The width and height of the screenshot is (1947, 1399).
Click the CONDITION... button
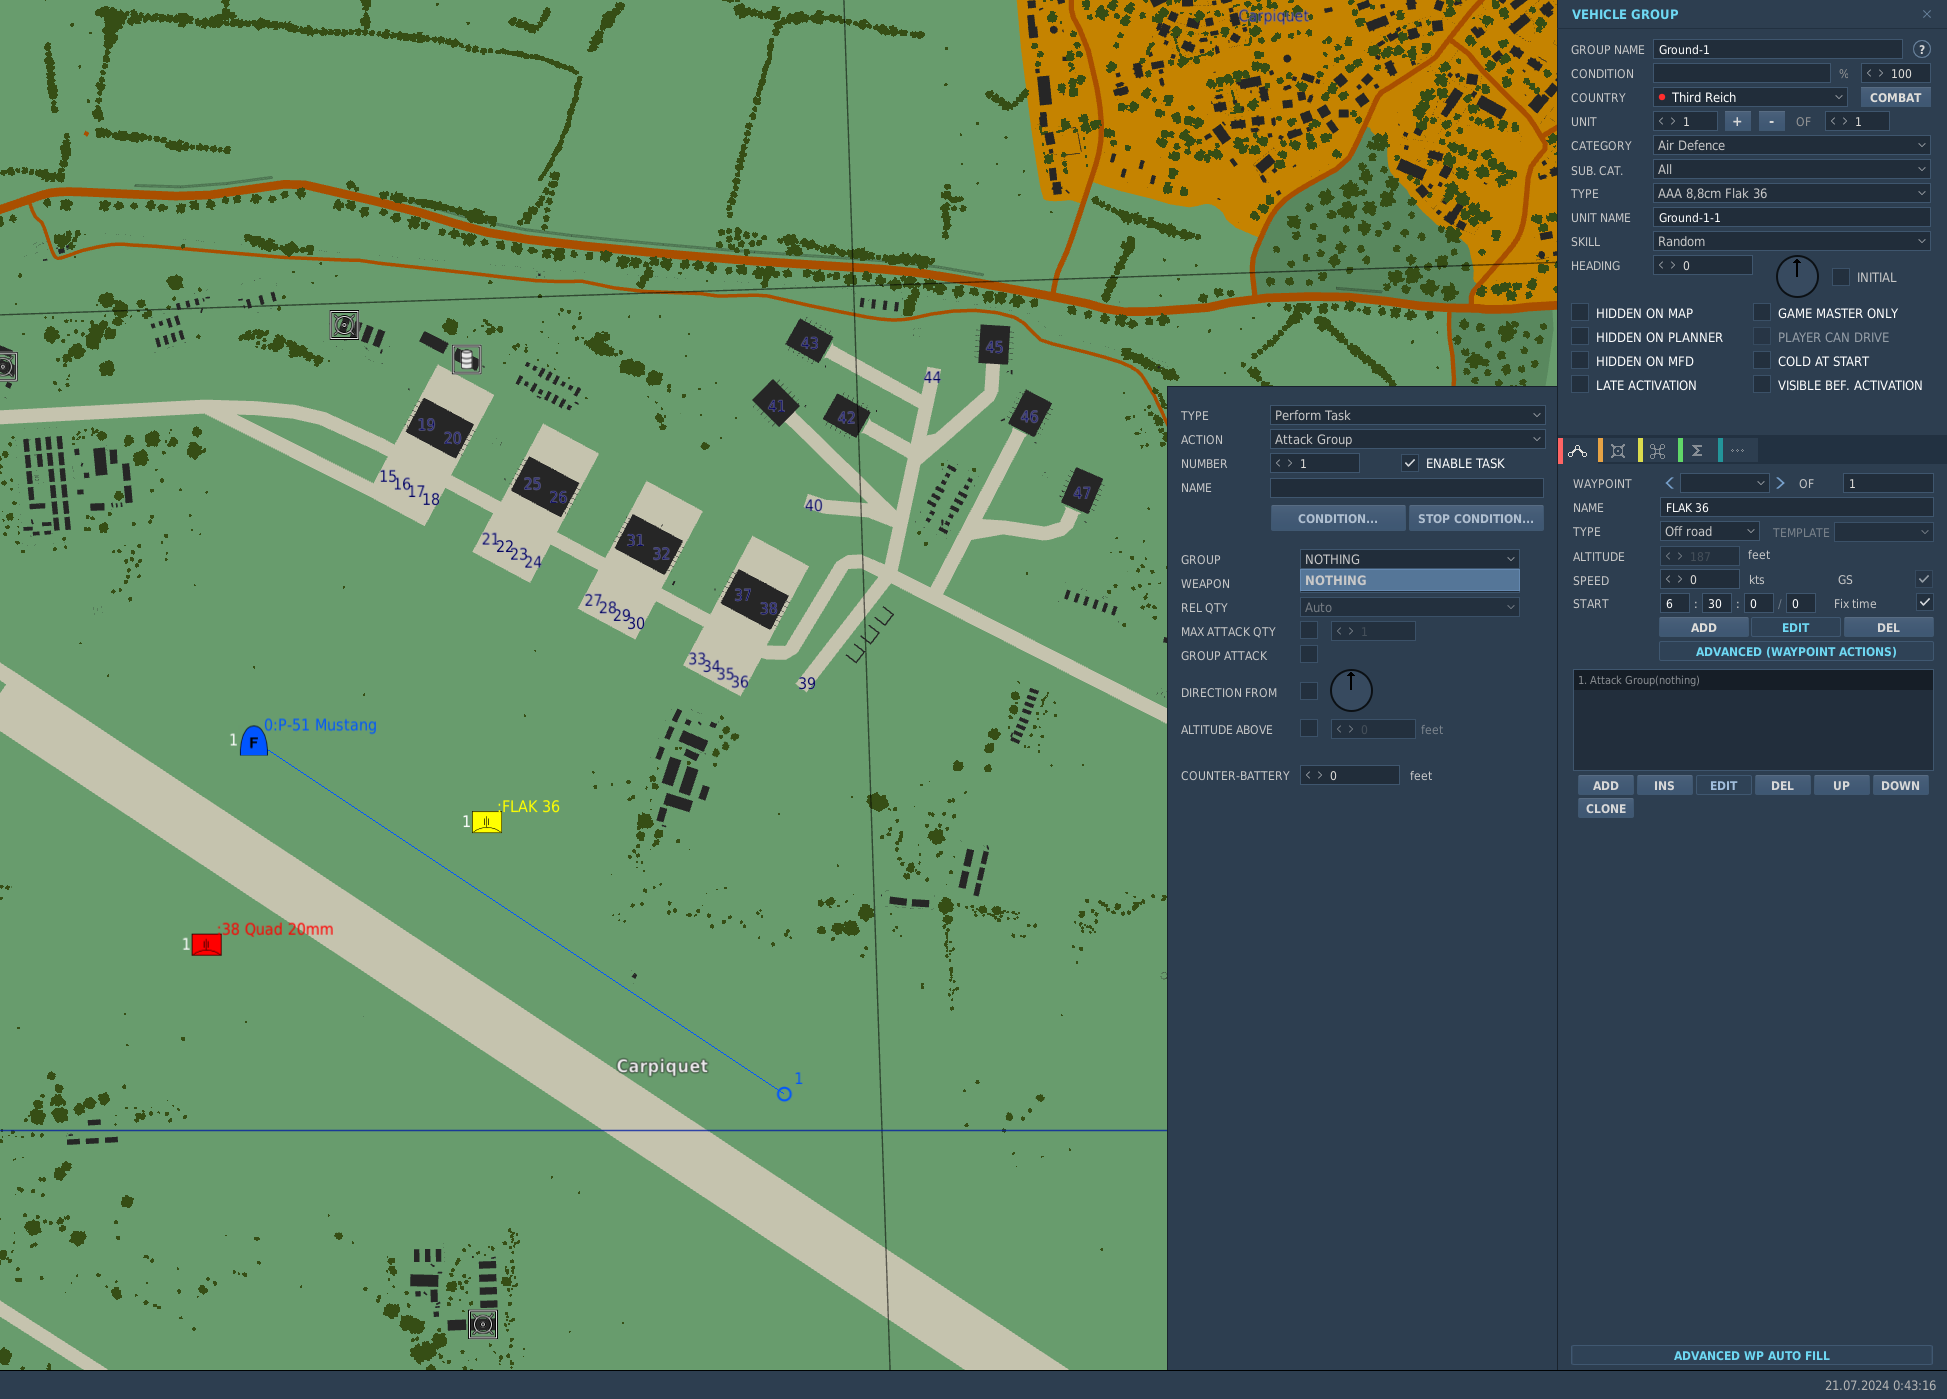(x=1337, y=518)
